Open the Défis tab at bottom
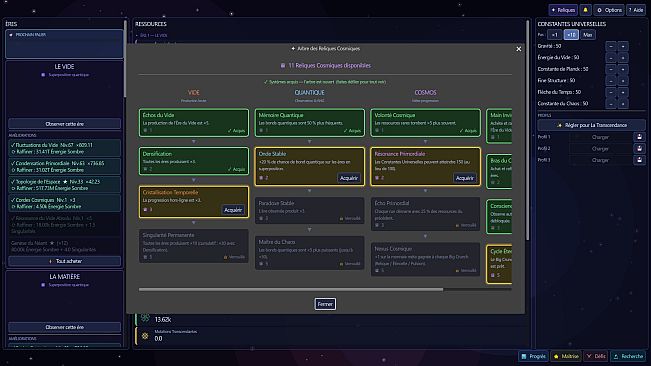The width and height of the screenshot is (651, 366). tap(596, 356)
